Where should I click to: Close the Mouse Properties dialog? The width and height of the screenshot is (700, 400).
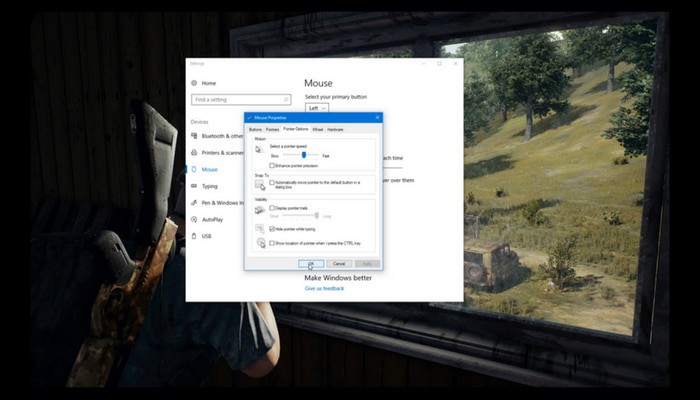click(377, 117)
